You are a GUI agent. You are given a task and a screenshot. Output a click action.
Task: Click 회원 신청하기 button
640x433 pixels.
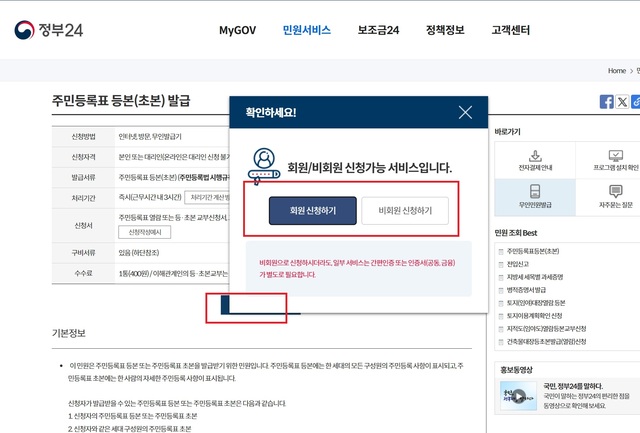point(313,211)
